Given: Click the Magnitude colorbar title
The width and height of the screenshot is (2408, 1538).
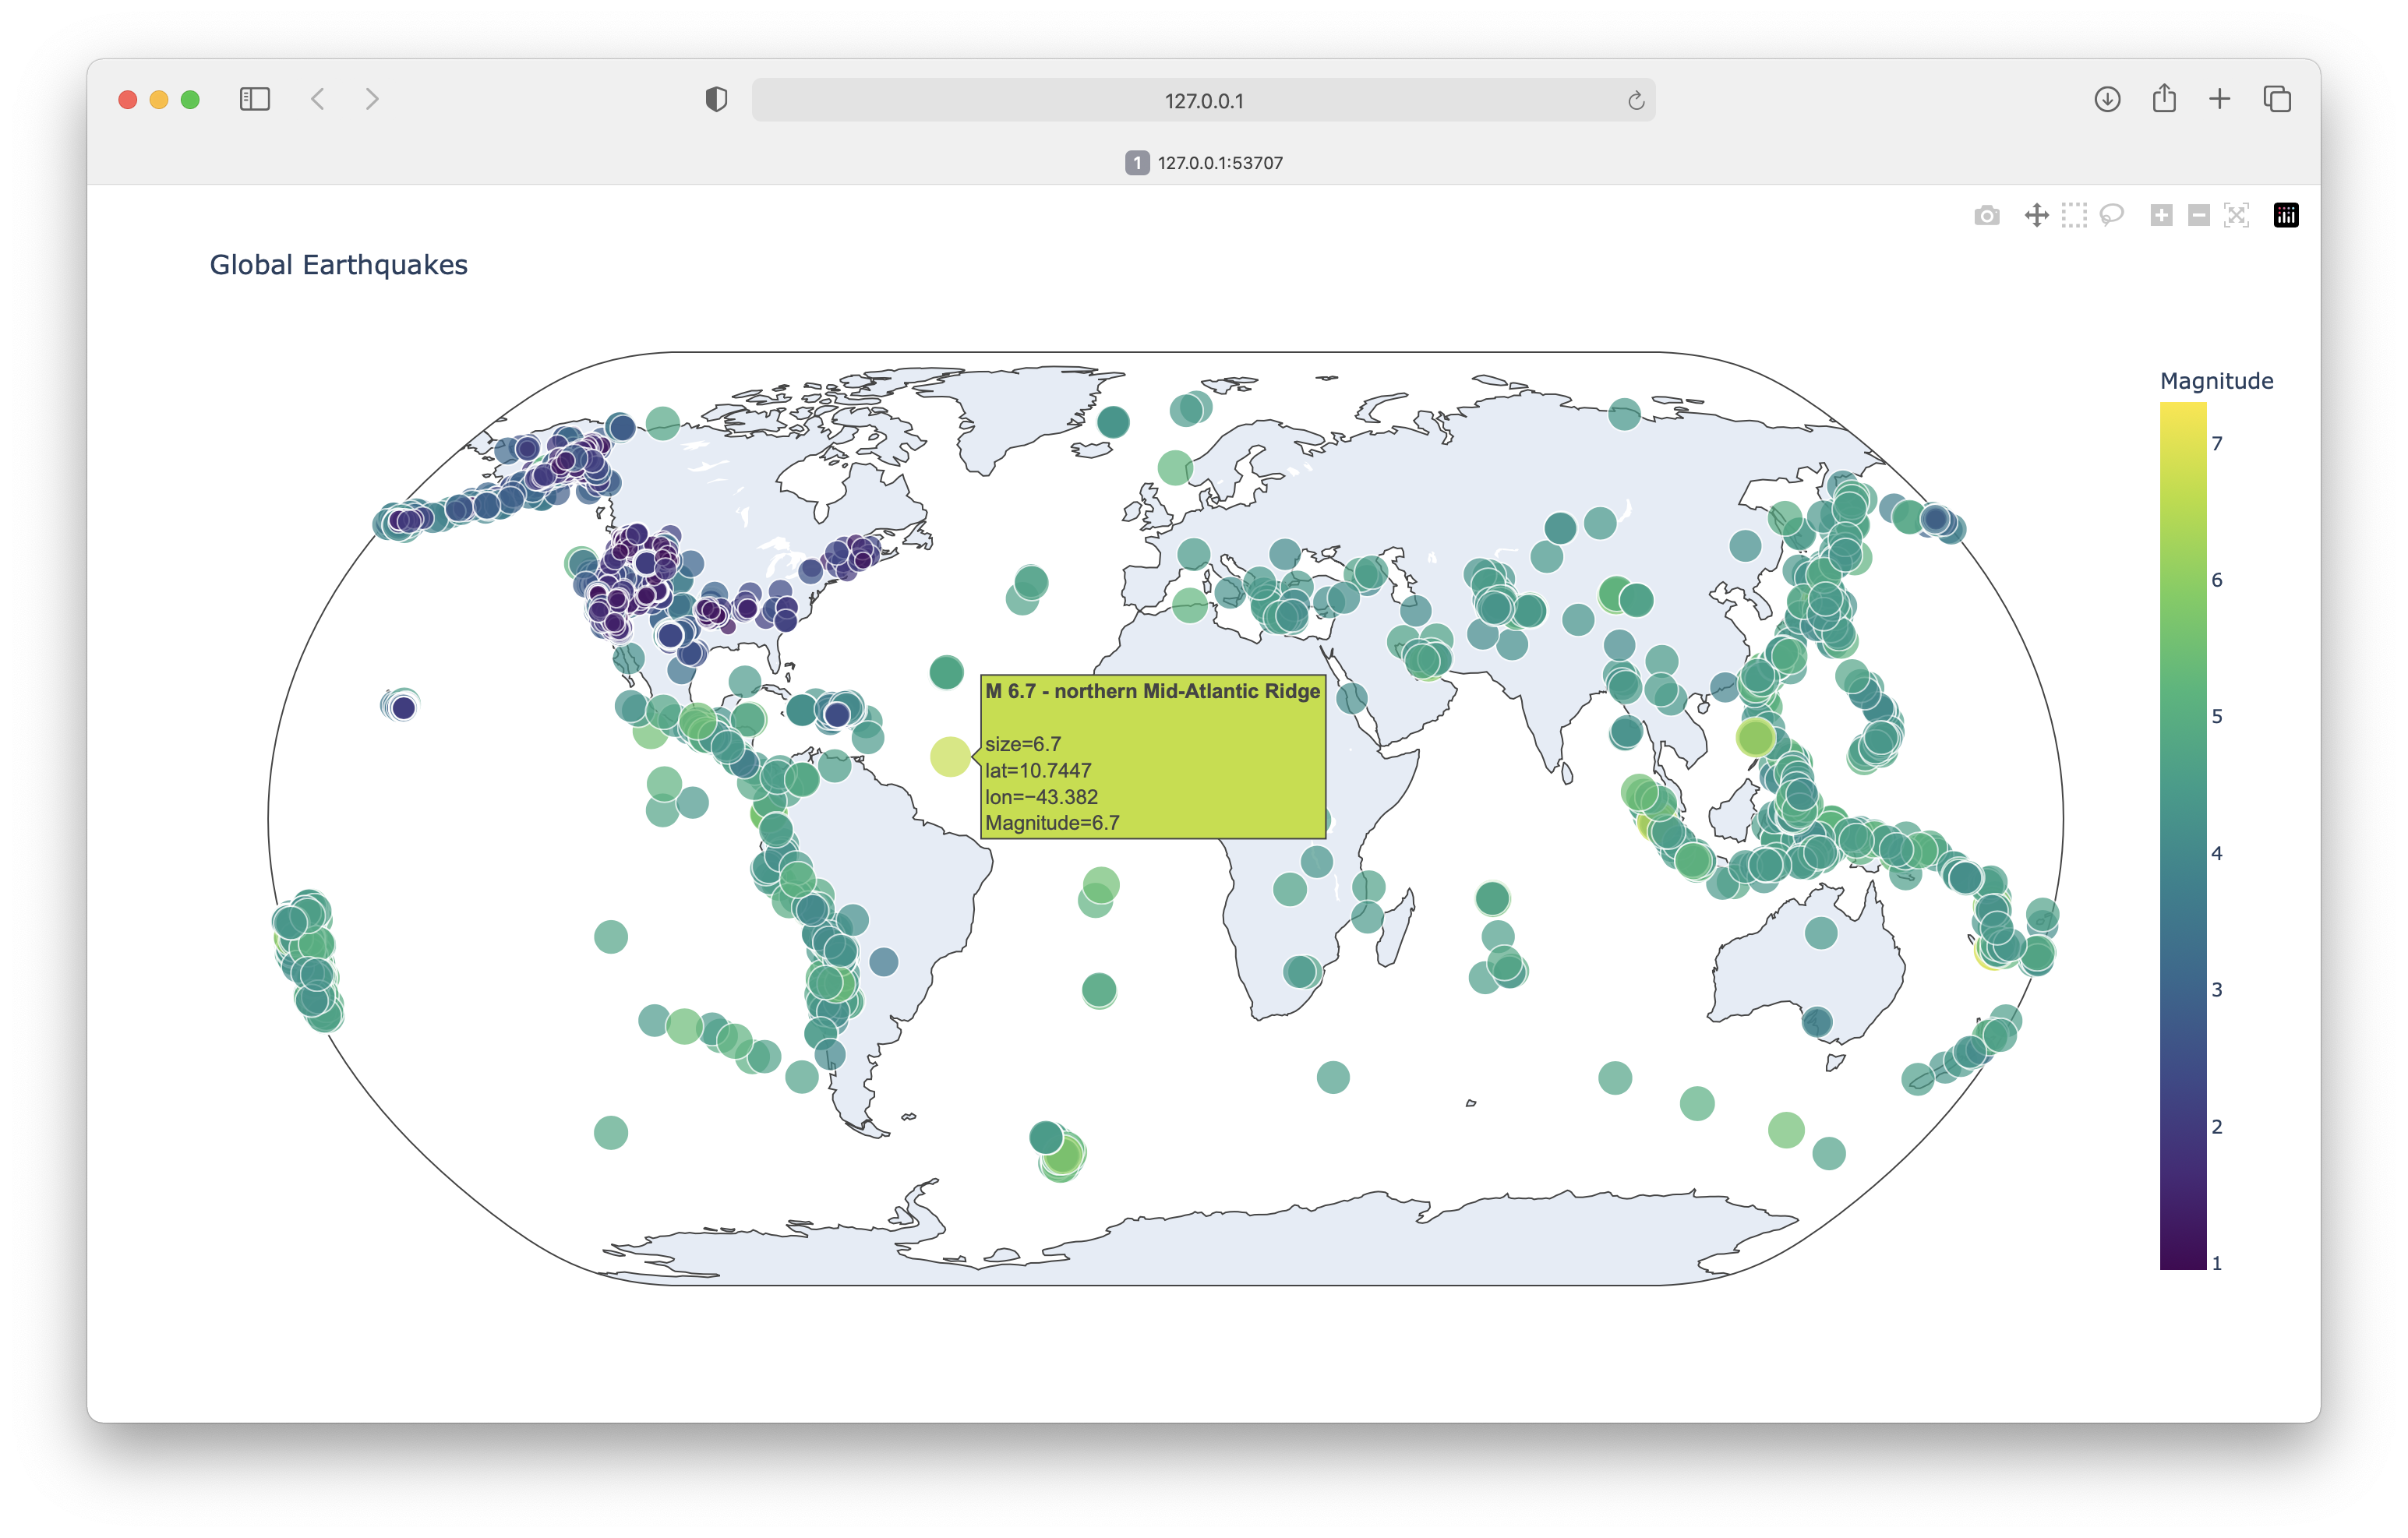Looking at the screenshot, I should tap(2216, 381).
